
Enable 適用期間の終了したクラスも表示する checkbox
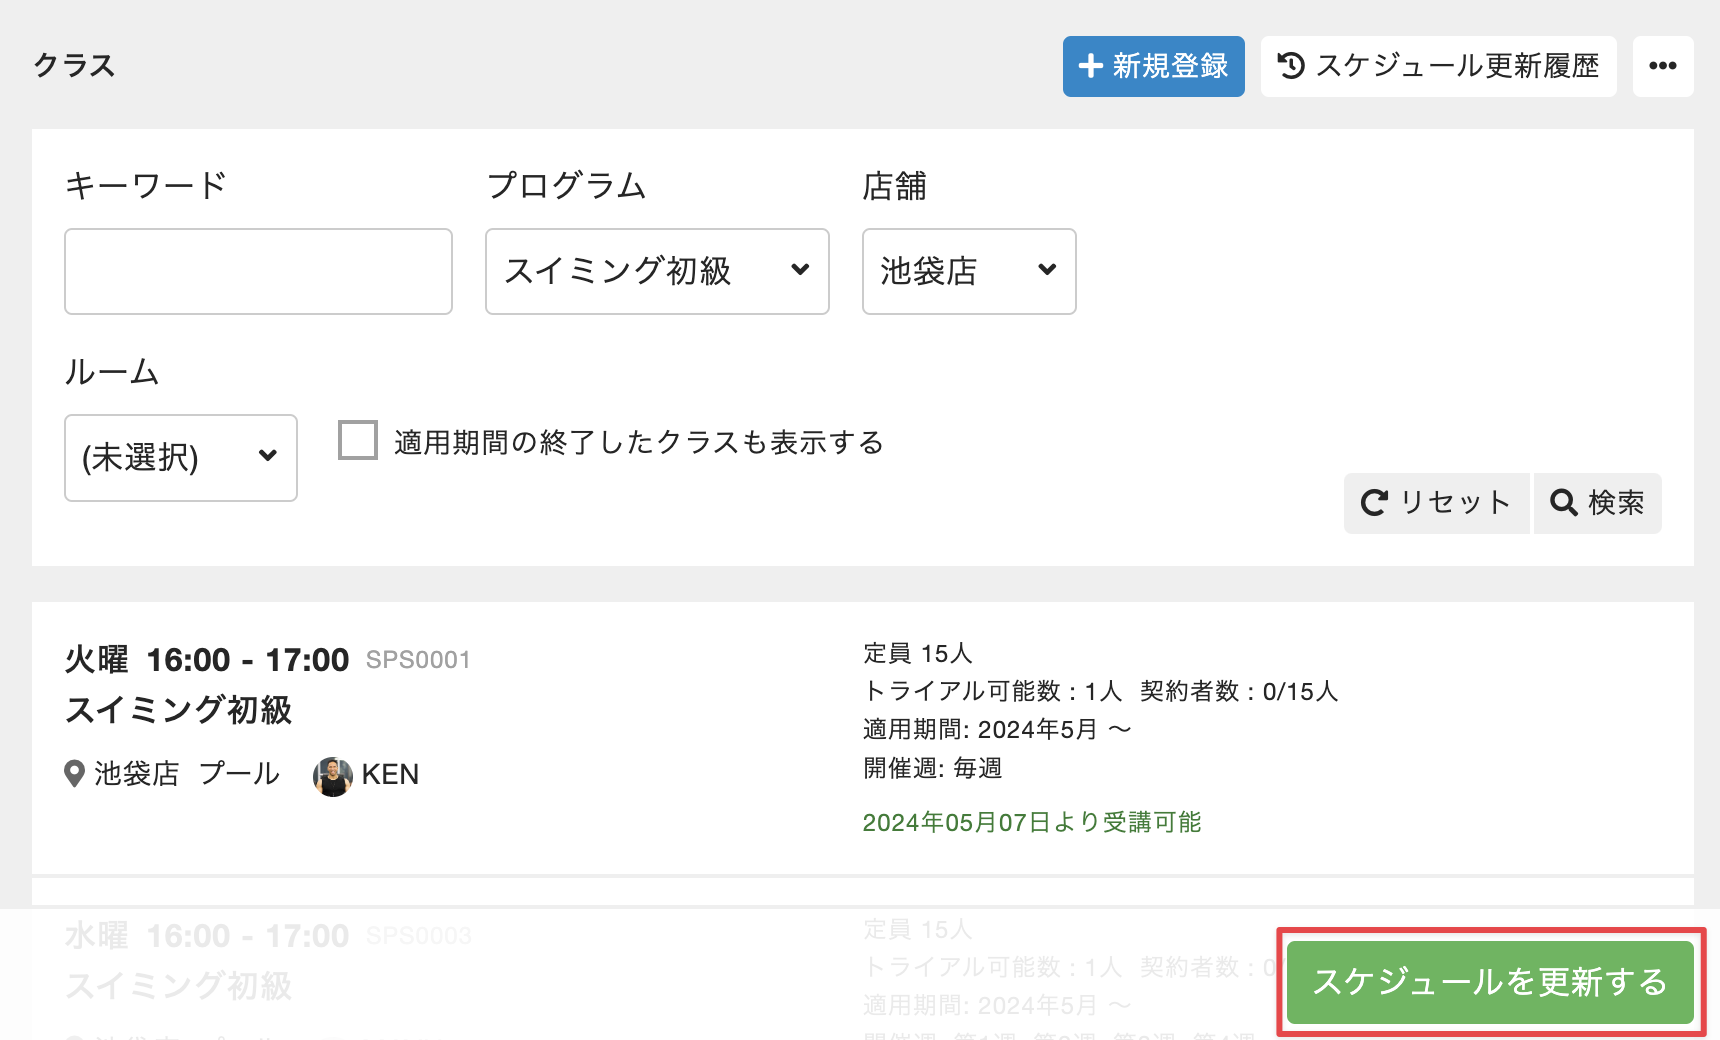click(x=358, y=440)
